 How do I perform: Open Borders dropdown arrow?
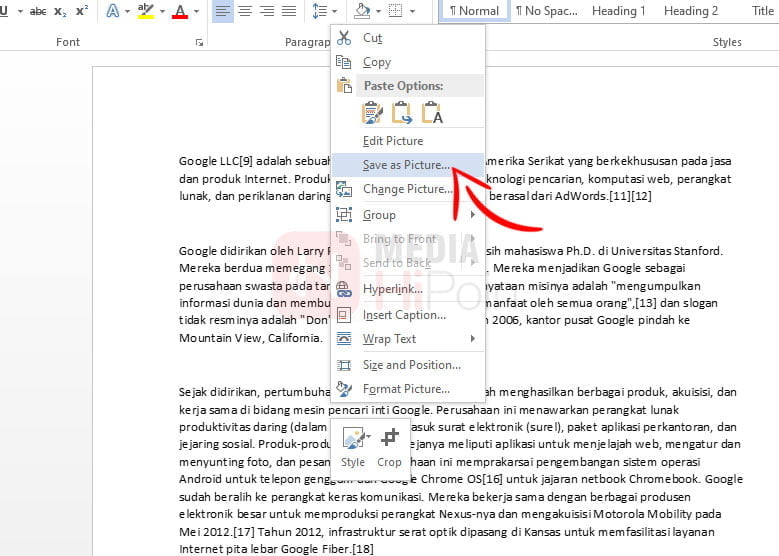coord(412,11)
